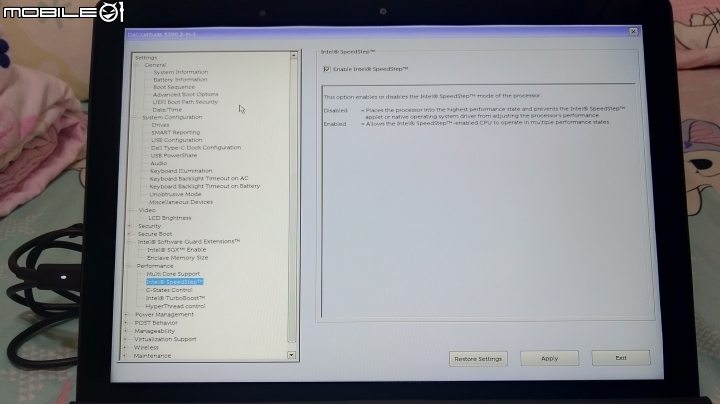Image resolution: width=720 pixels, height=404 pixels.
Task: Select Dell Type-C Dock Configuration
Action: point(196,148)
